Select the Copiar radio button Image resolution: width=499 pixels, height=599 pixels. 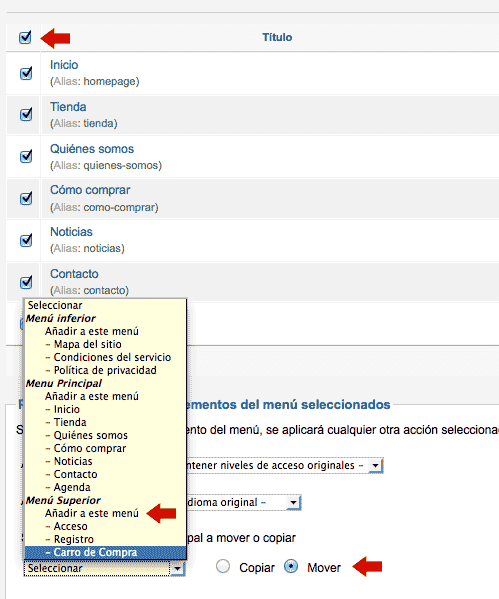coord(223,567)
